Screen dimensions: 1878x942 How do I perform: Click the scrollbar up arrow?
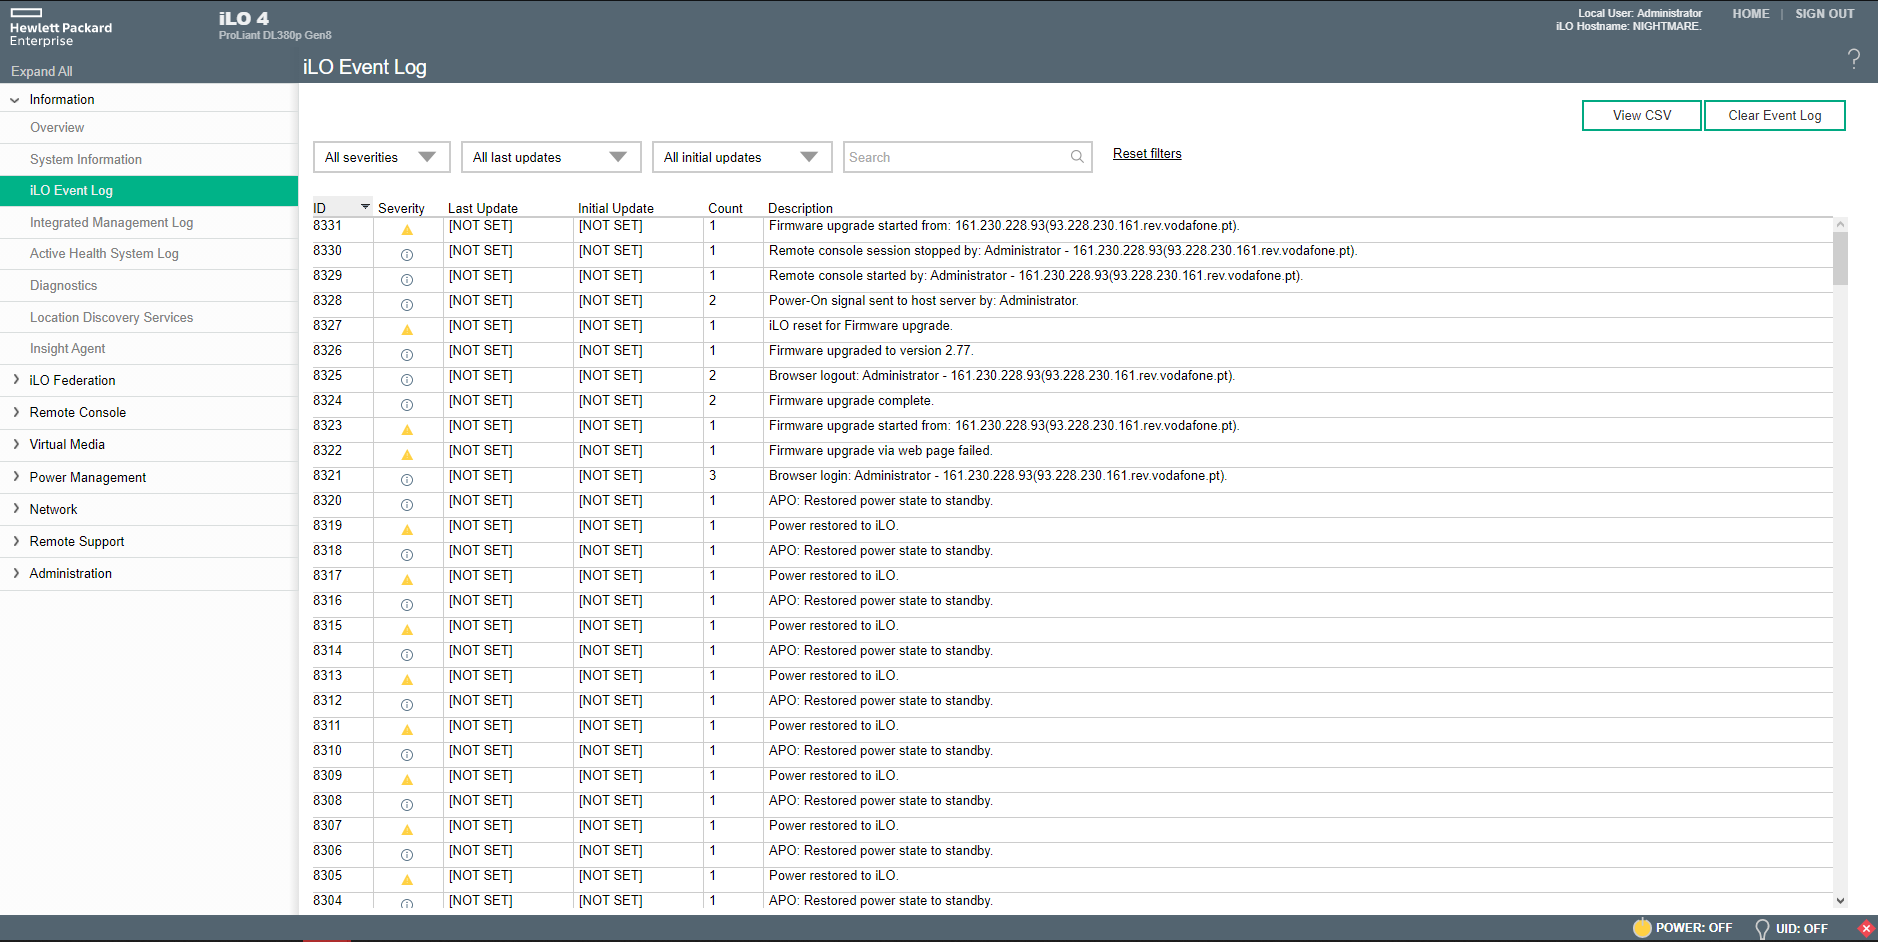(1840, 225)
